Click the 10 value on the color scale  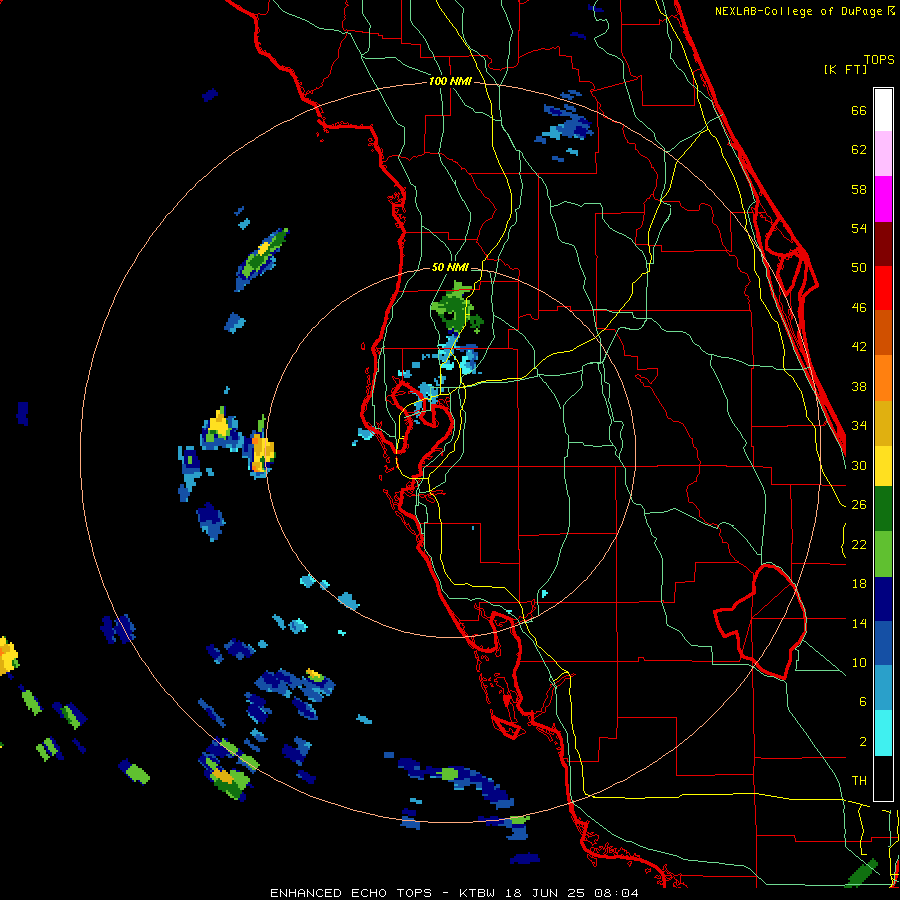coord(859,662)
